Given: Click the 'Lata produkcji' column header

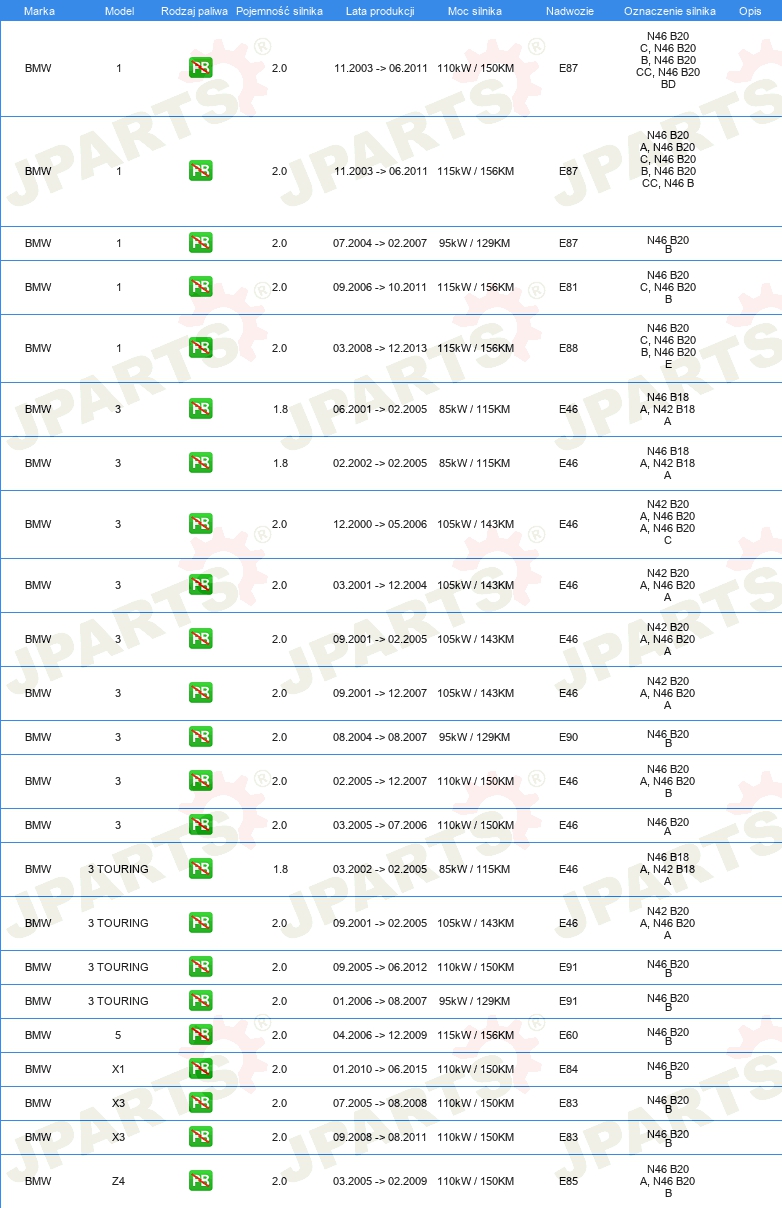Looking at the screenshot, I should click(380, 11).
